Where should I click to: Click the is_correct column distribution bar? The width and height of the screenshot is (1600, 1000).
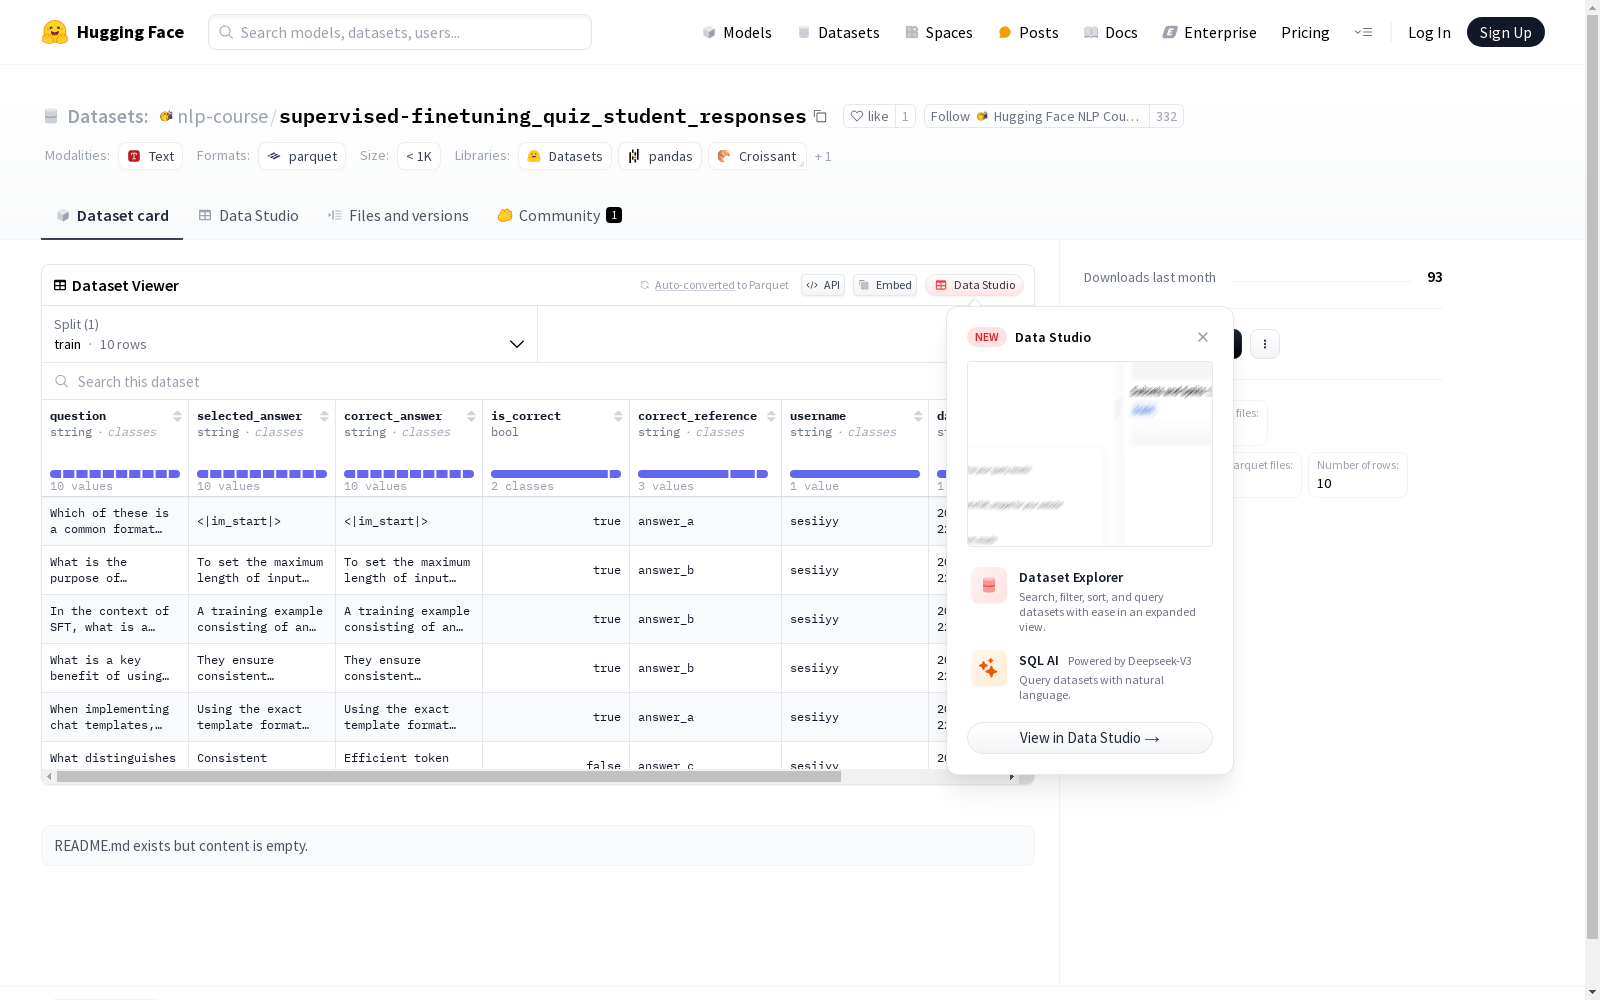tap(556, 474)
